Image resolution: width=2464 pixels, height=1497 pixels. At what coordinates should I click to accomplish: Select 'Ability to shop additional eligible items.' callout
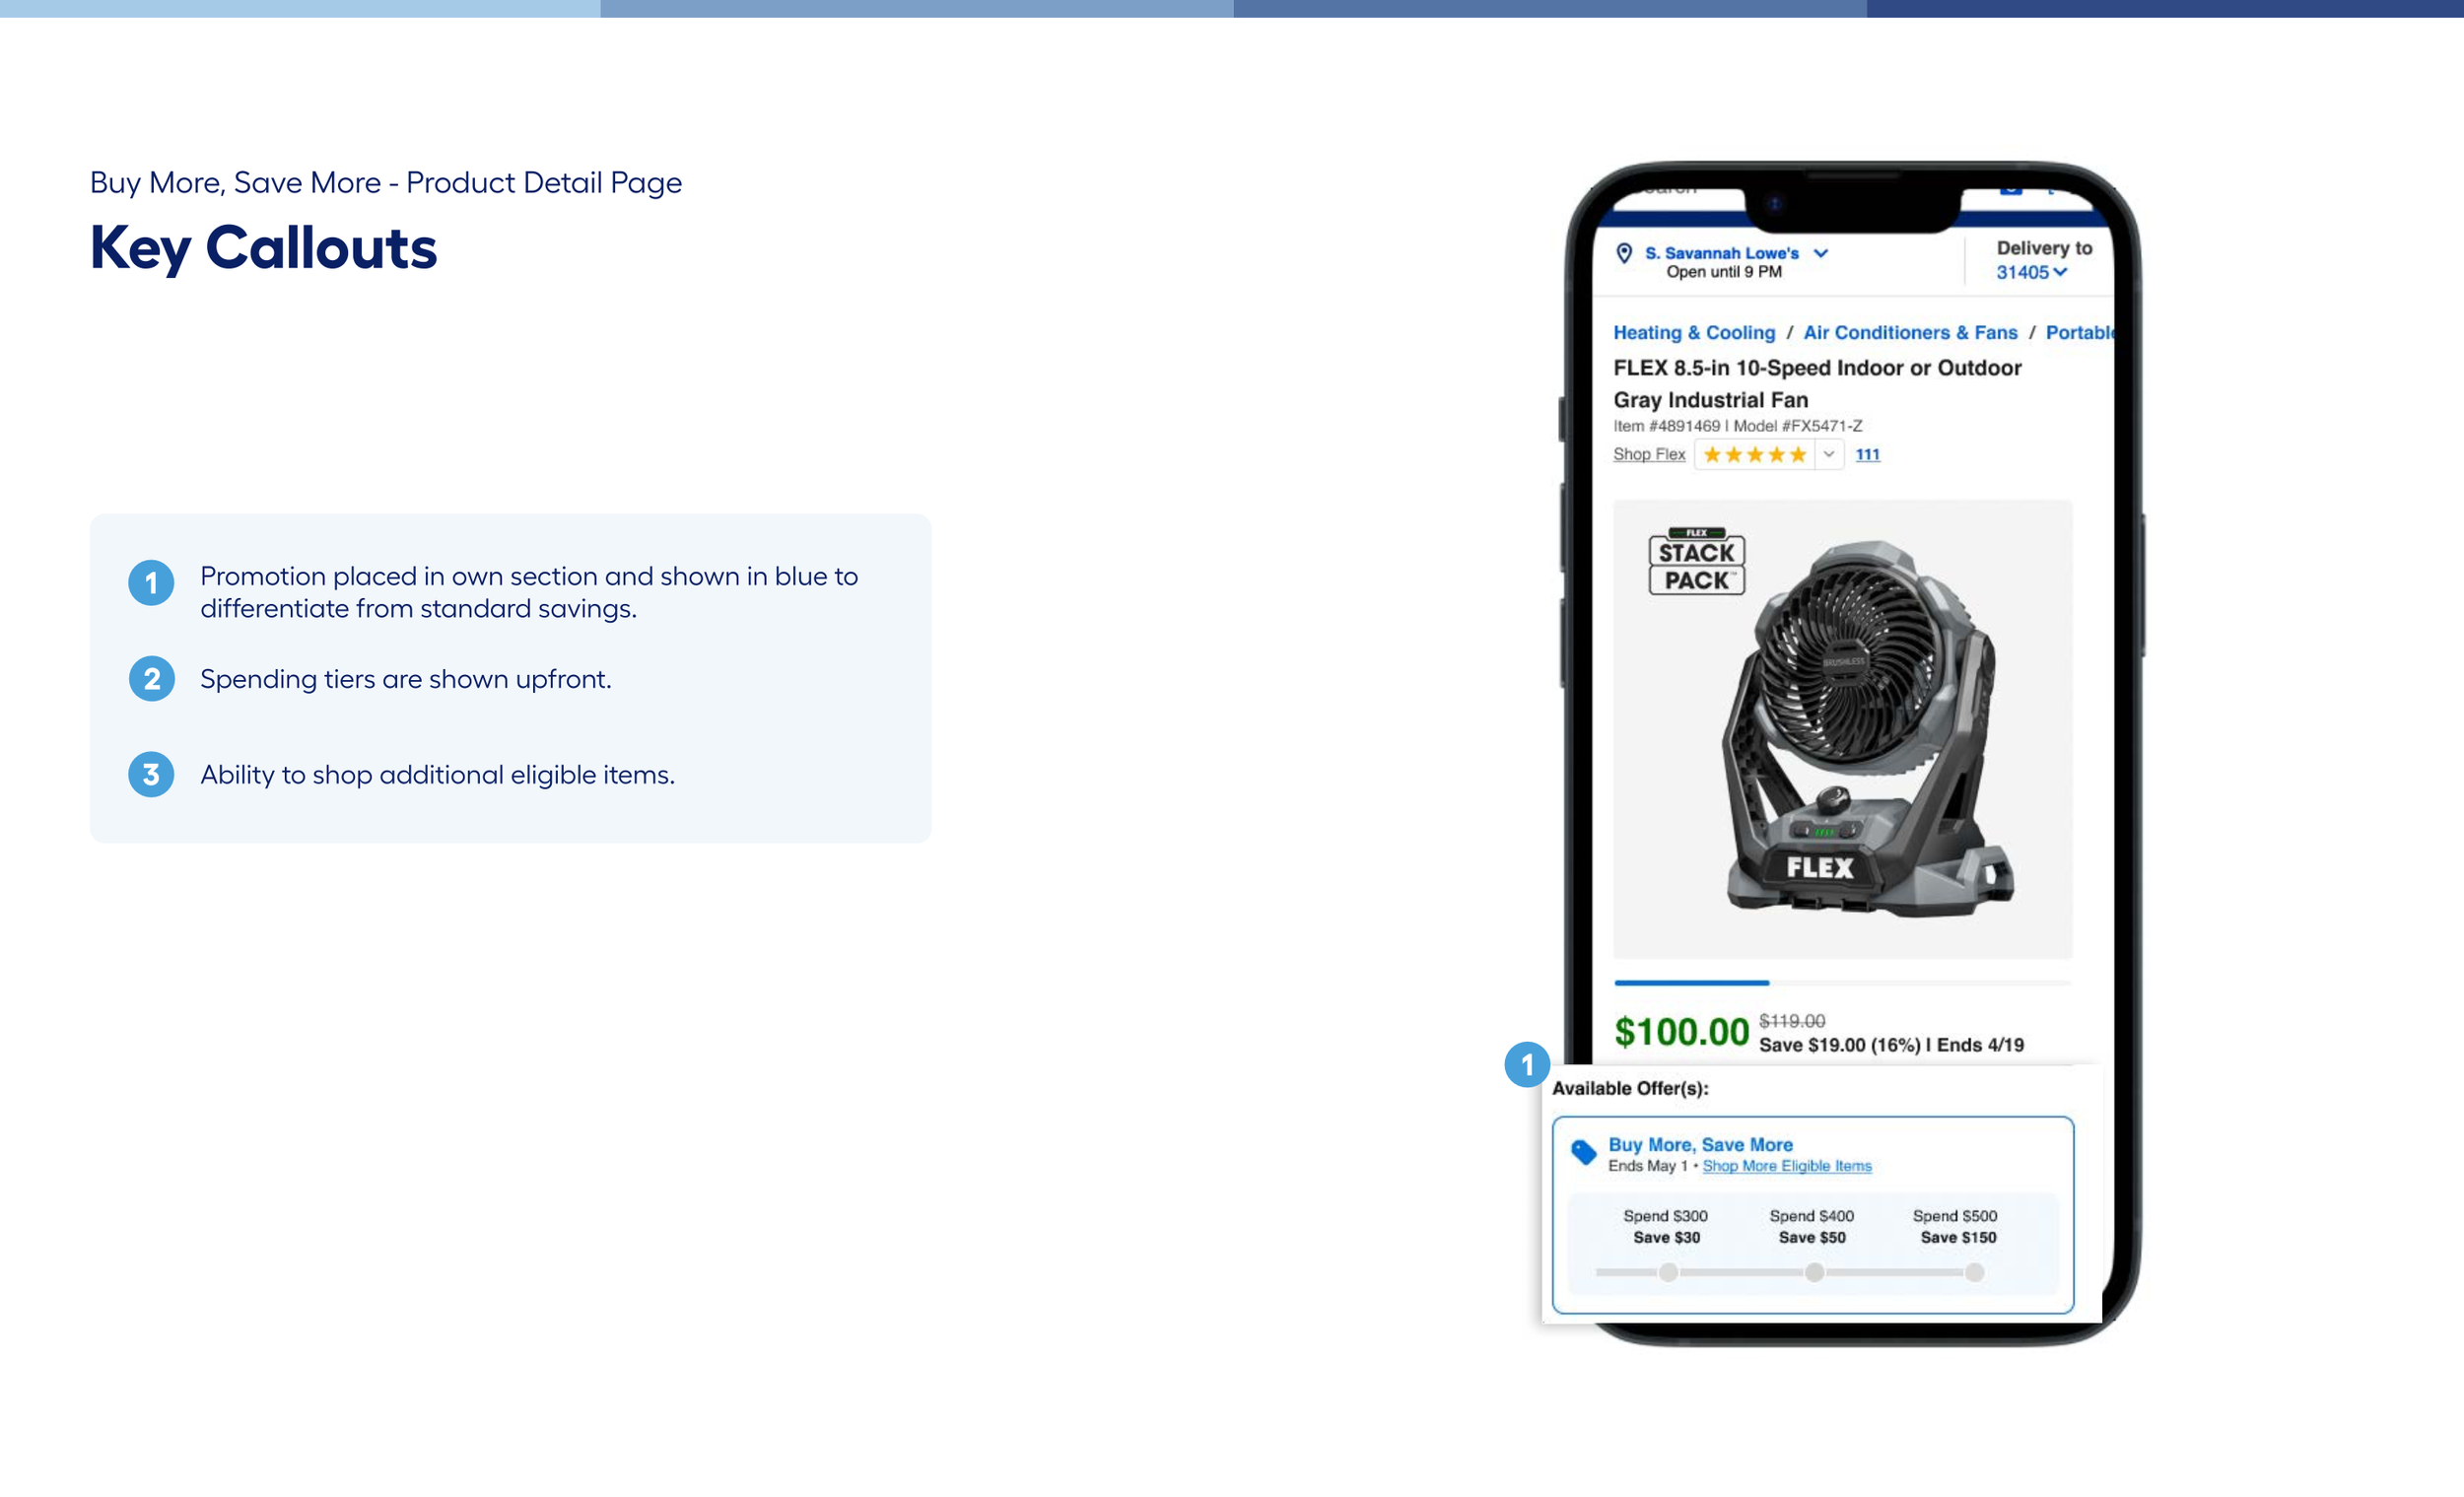click(x=438, y=775)
